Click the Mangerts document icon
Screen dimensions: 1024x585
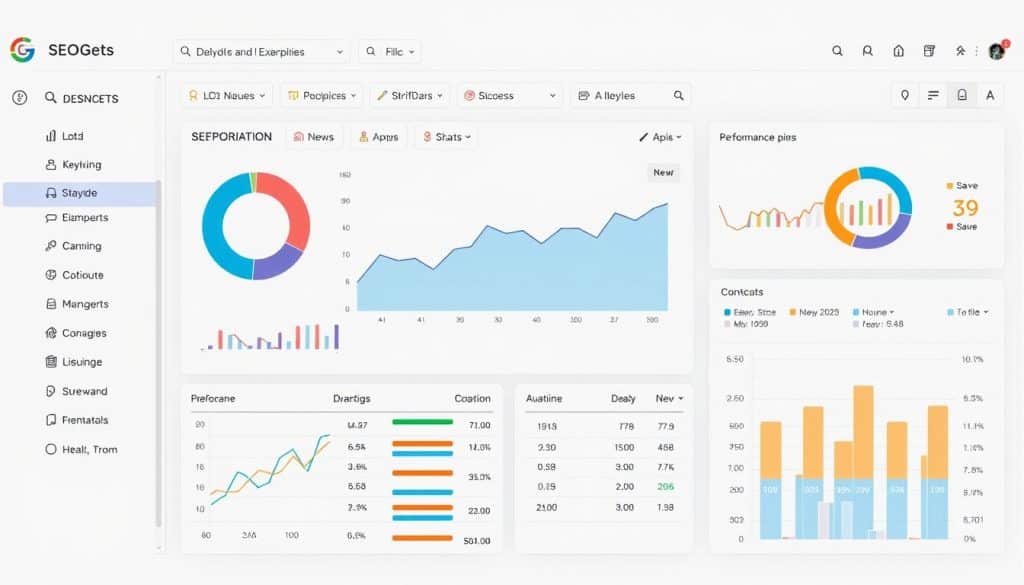coord(51,304)
